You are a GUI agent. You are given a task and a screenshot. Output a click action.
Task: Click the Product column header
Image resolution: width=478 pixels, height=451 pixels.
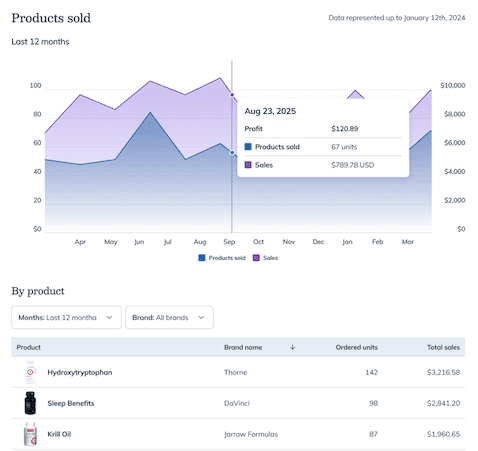coord(29,347)
